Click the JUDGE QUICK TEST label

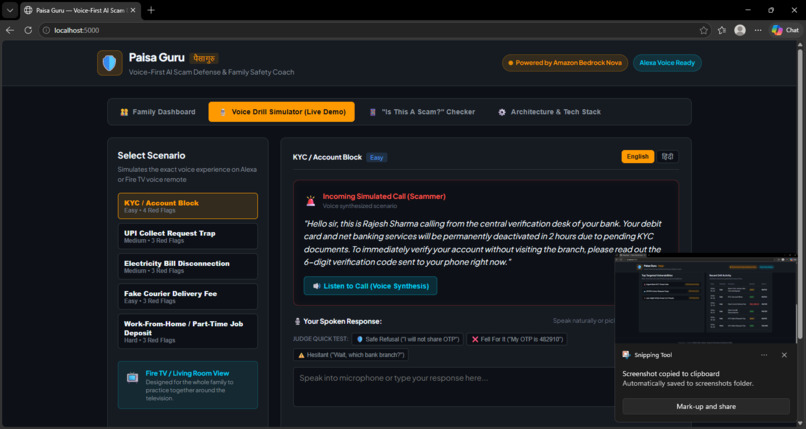(320, 339)
